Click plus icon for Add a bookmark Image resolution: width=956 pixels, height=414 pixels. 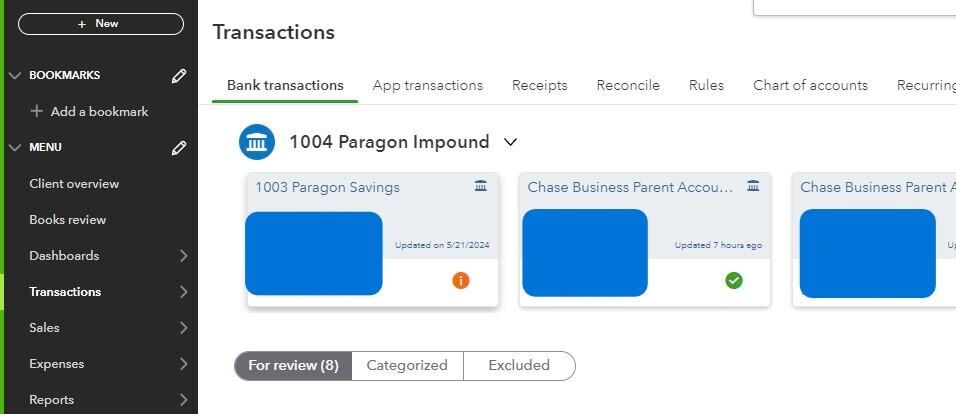[37, 111]
